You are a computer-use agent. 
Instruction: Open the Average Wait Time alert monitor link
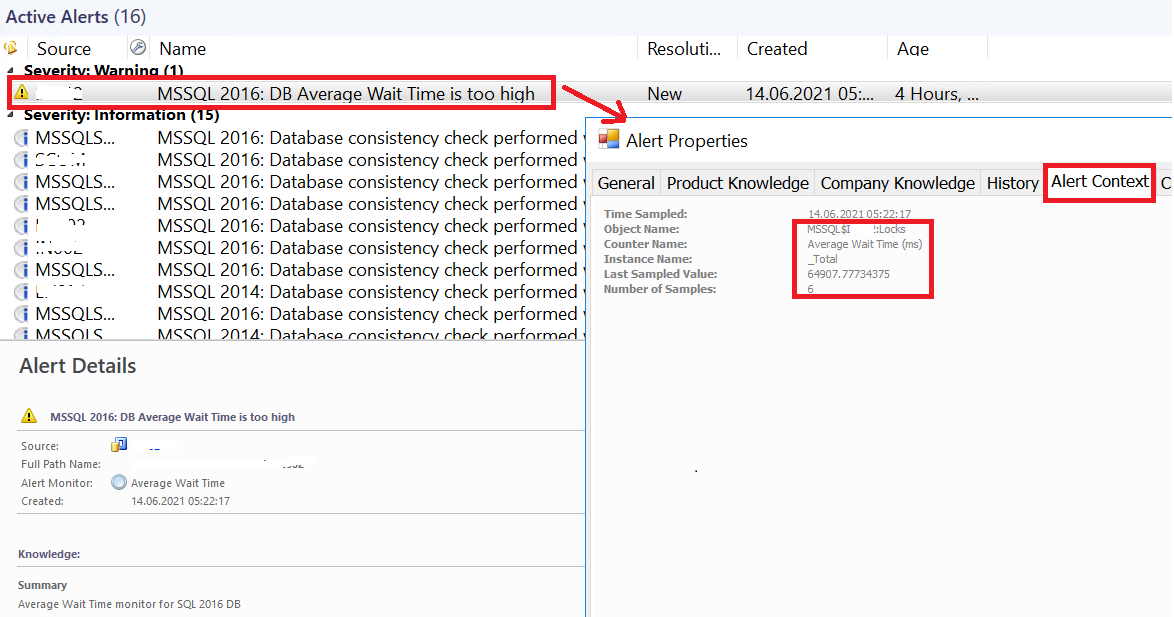(177, 483)
